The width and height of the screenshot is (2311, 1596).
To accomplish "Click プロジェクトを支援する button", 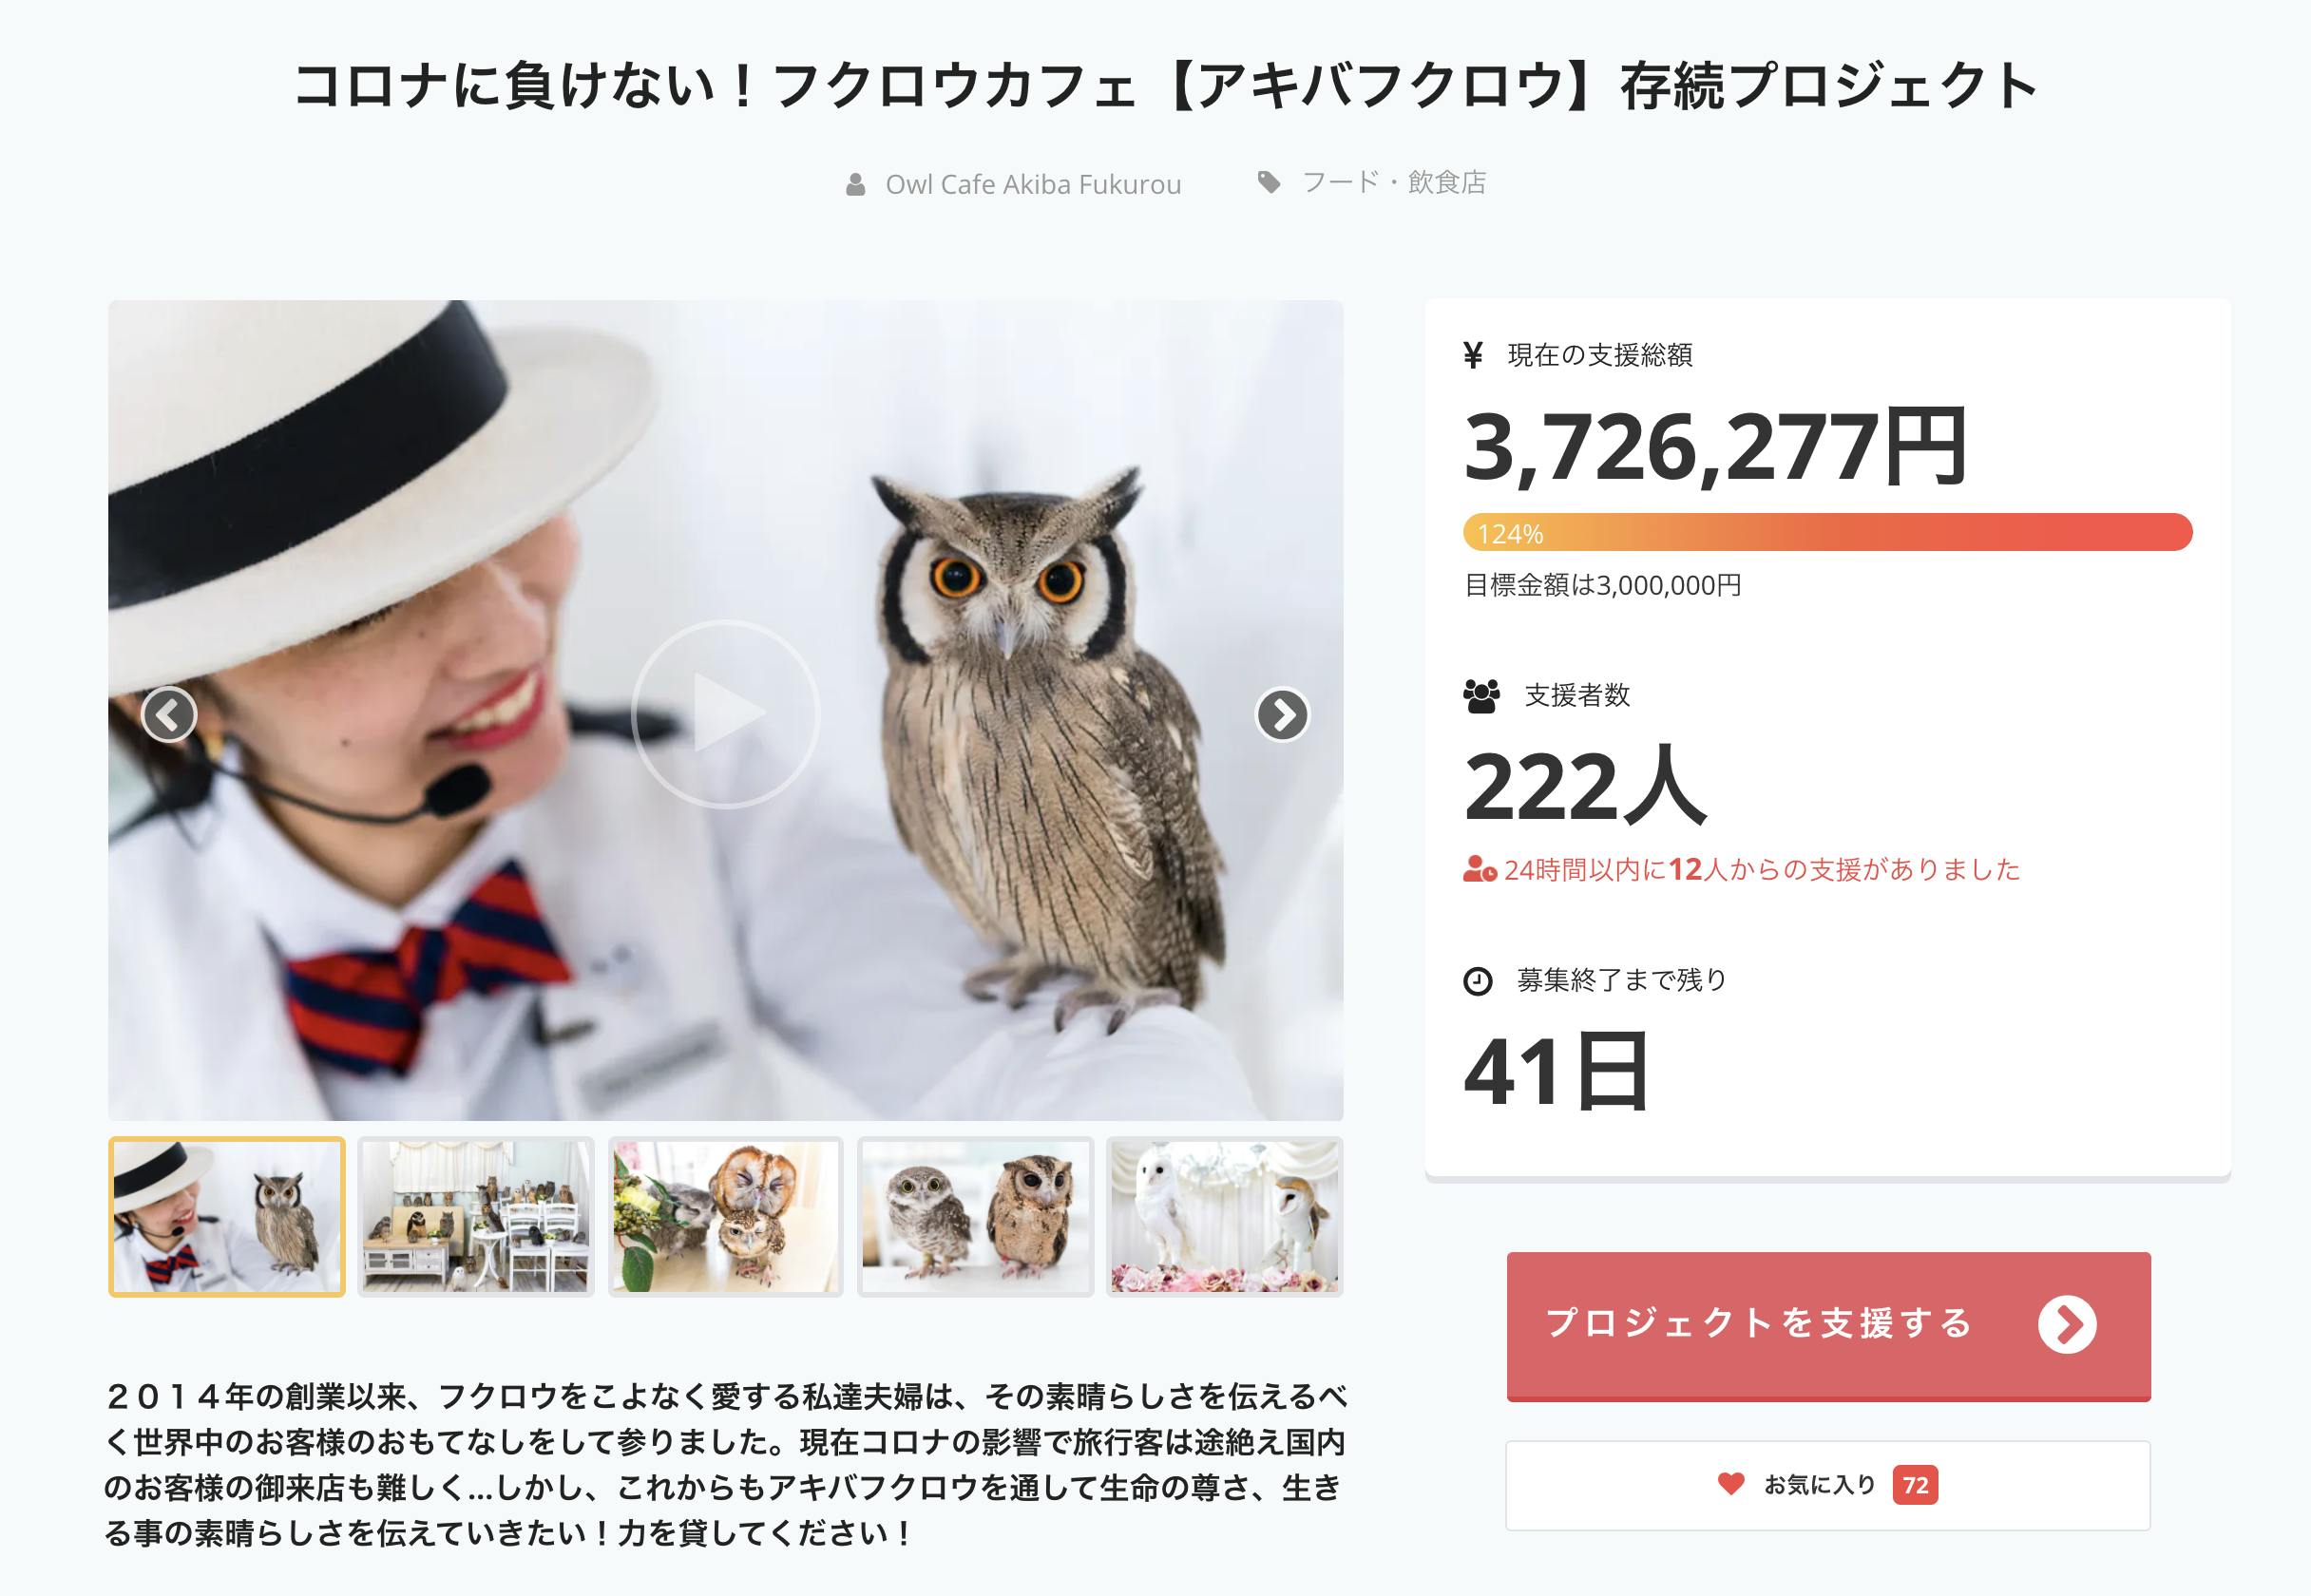I will pyautogui.click(x=1828, y=1325).
